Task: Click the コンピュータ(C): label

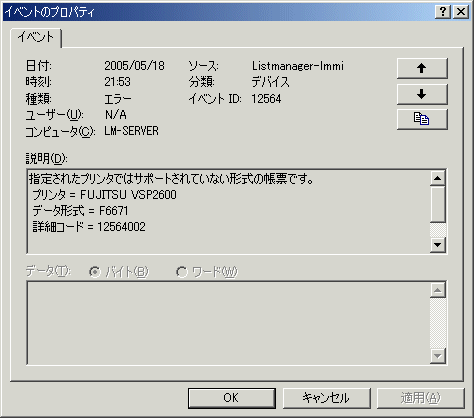Action: point(60,132)
